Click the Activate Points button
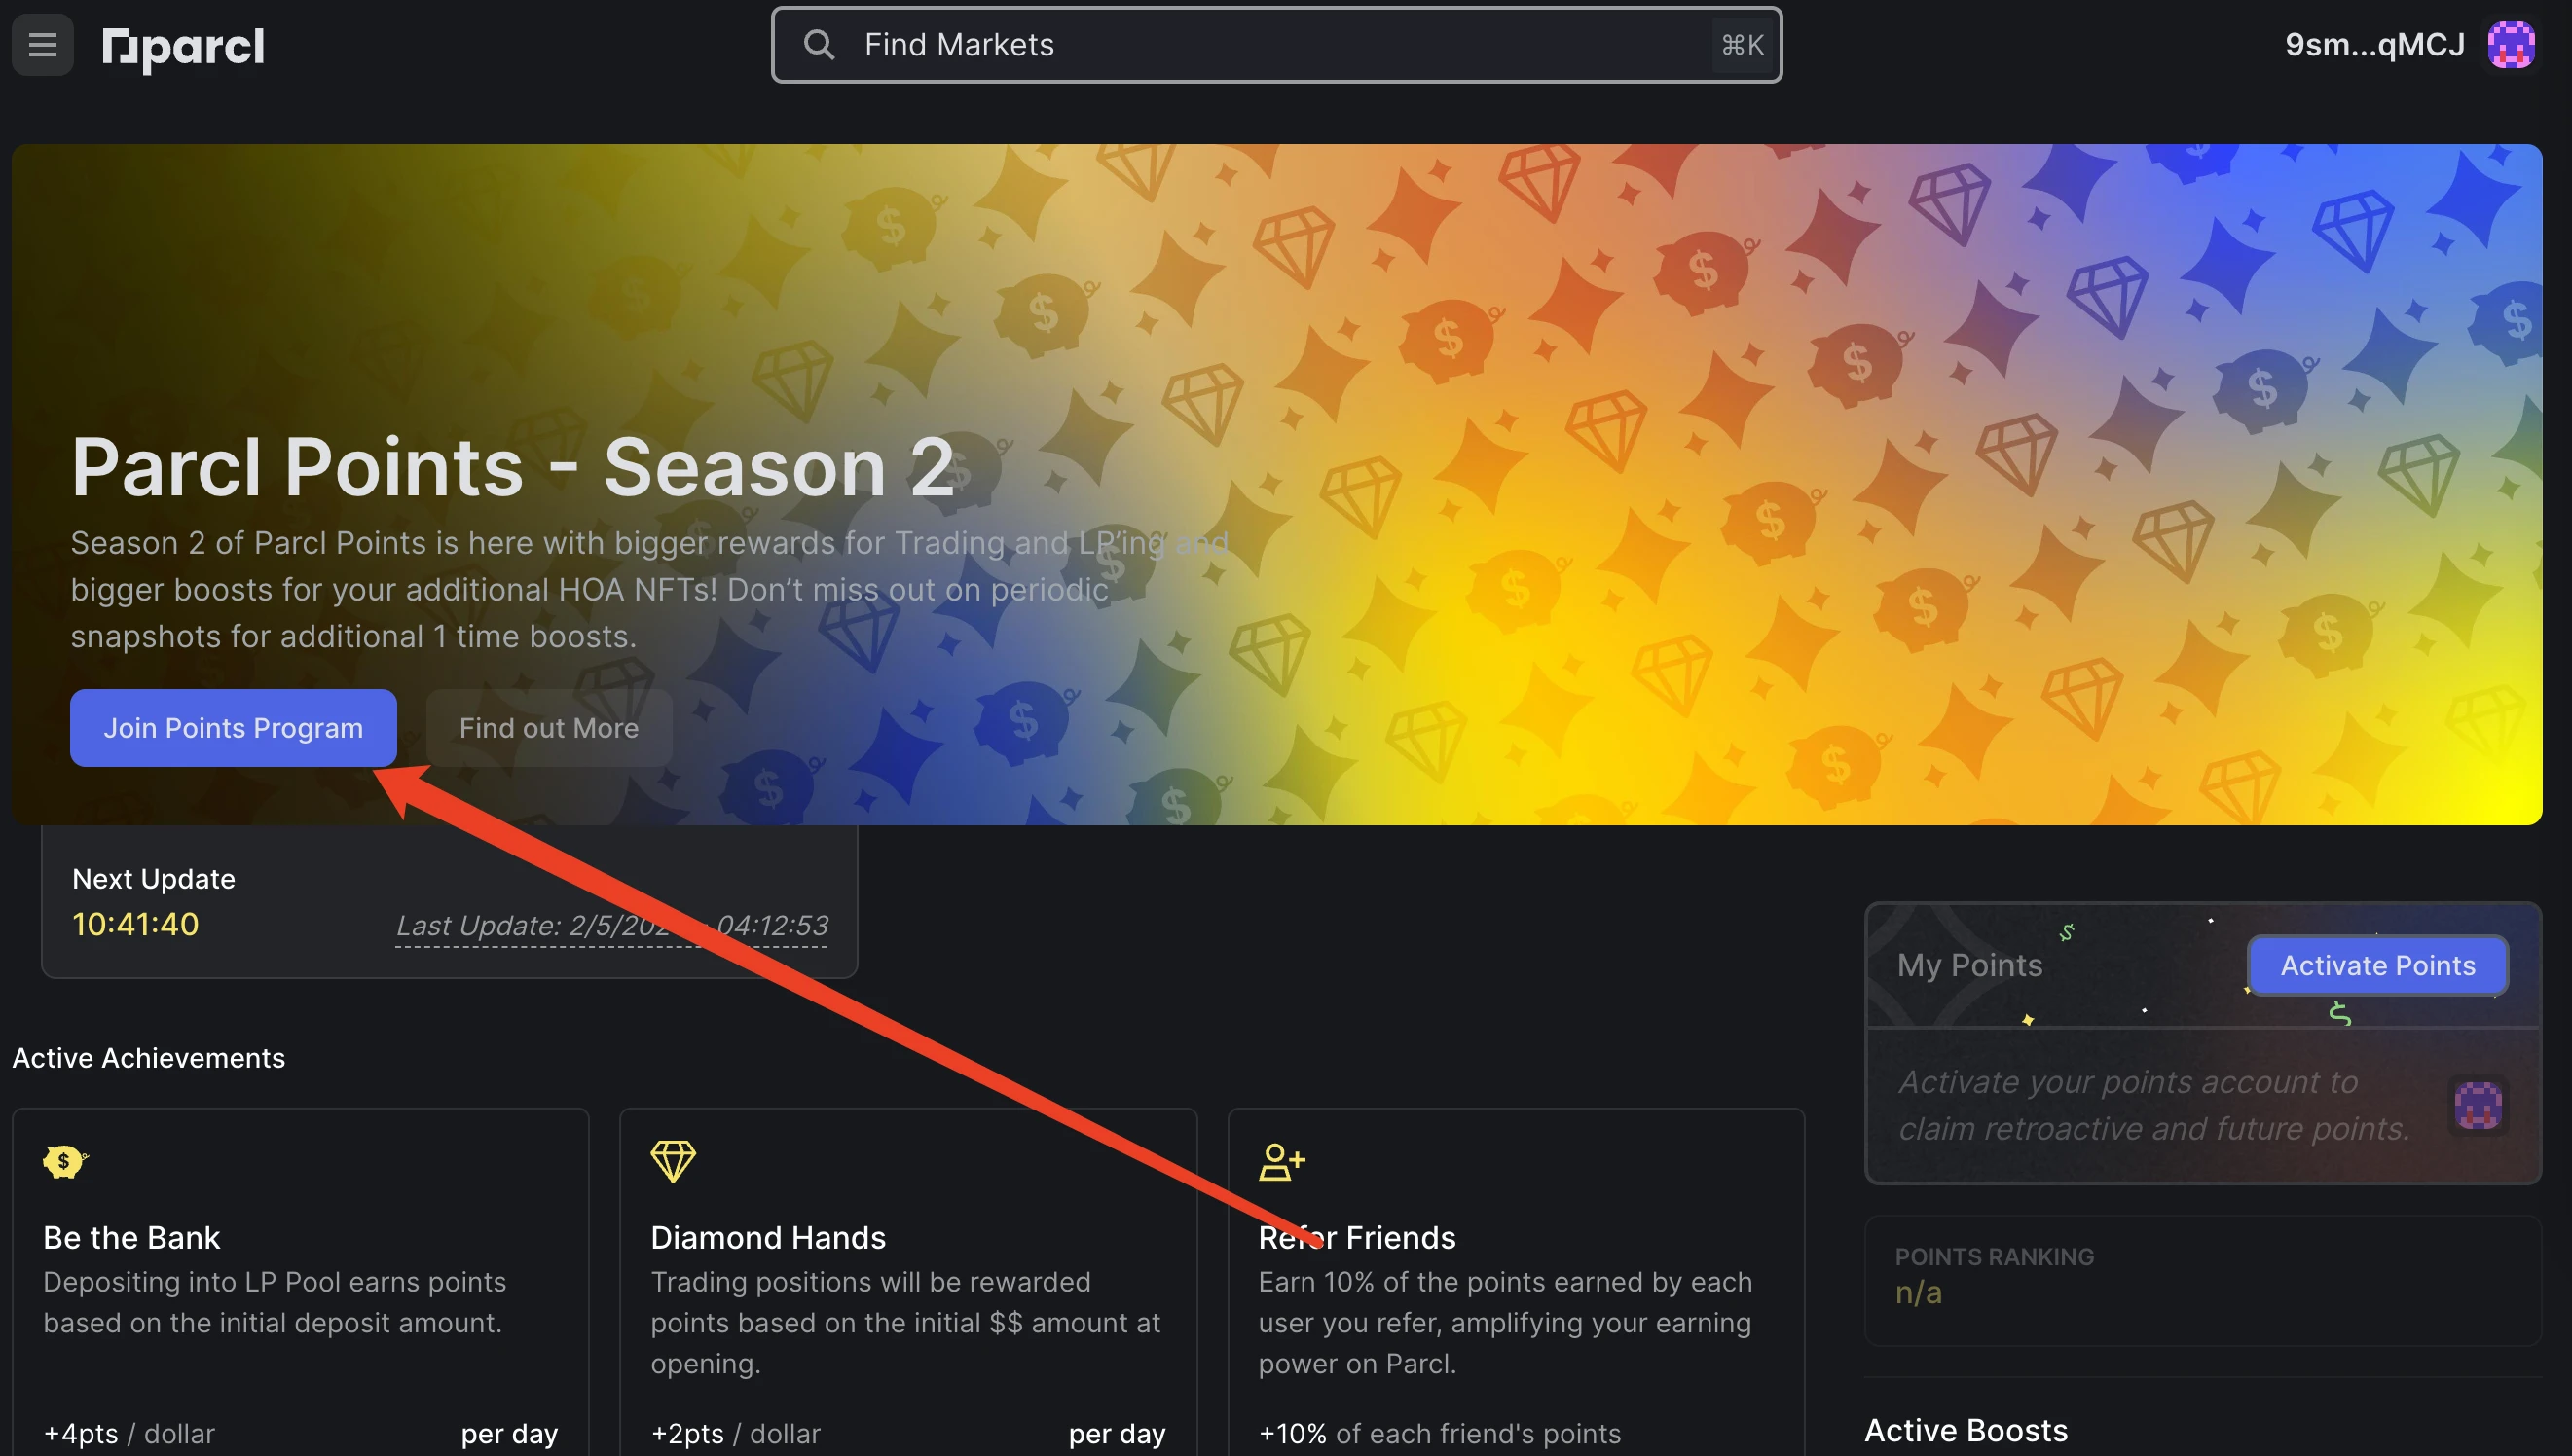 tap(2377, 963)
